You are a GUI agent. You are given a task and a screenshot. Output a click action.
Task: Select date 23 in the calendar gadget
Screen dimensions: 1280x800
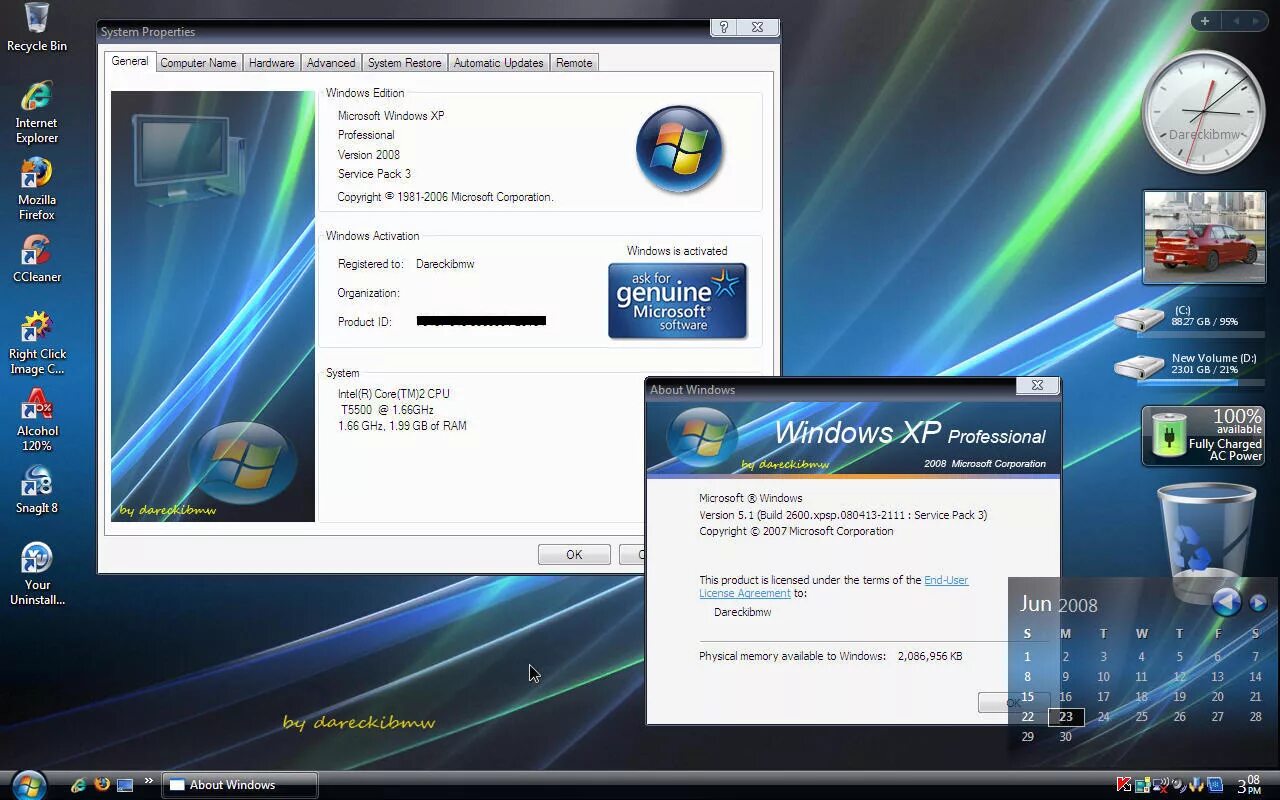(x=1065, y=716)
